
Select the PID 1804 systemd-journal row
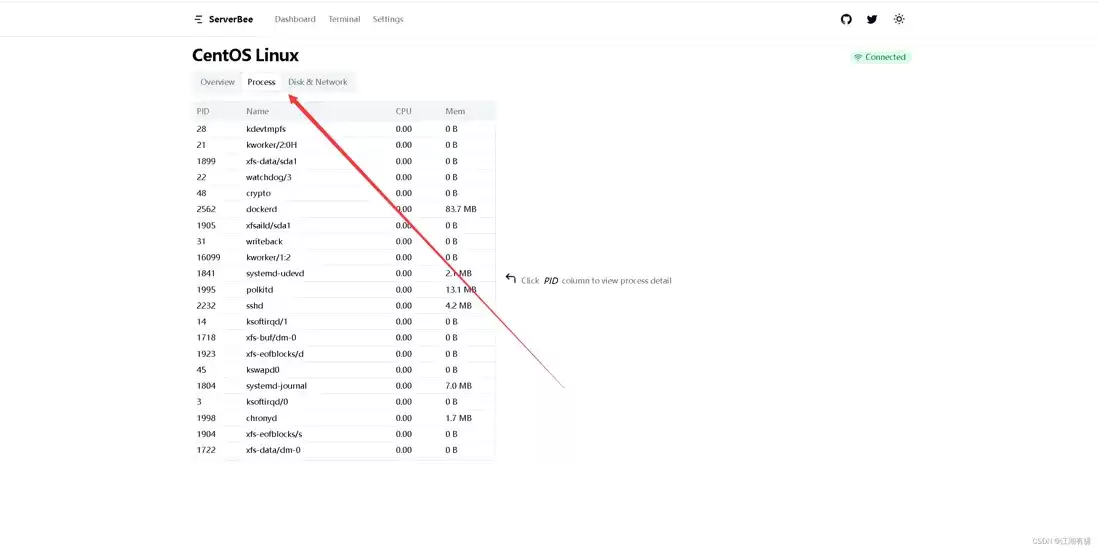click(x=344, y=386)
